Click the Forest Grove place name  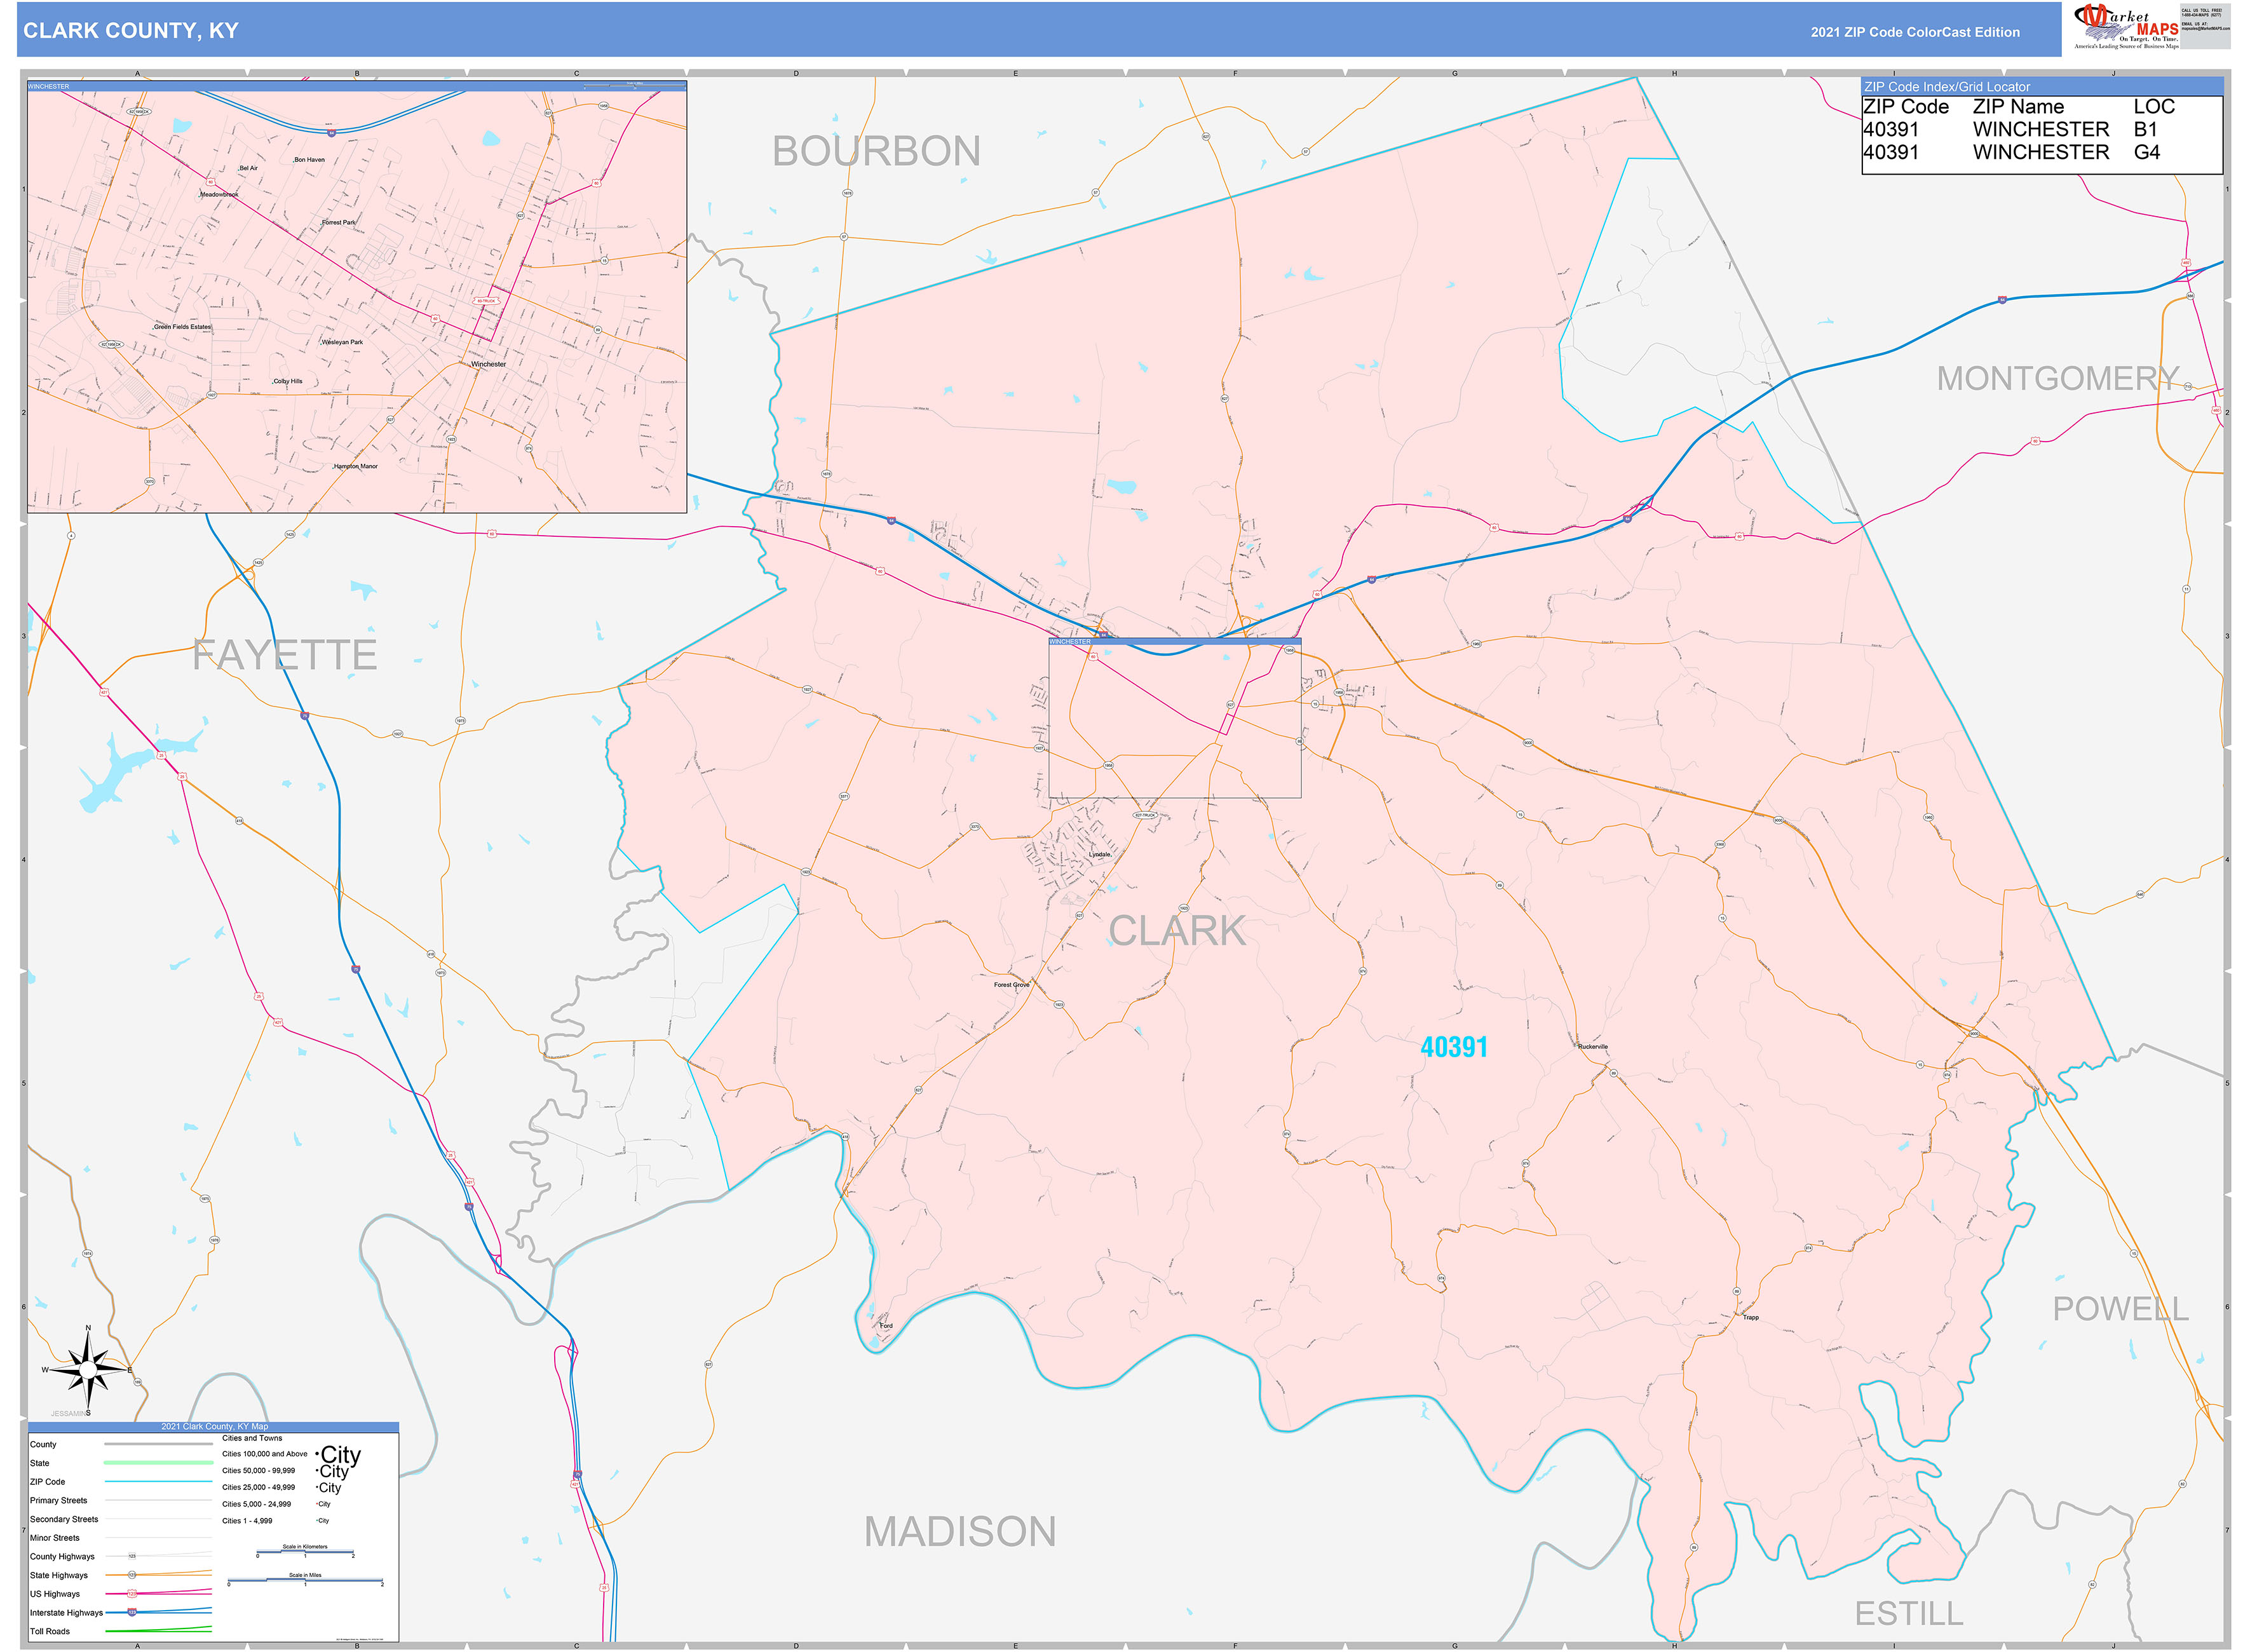1011,984
